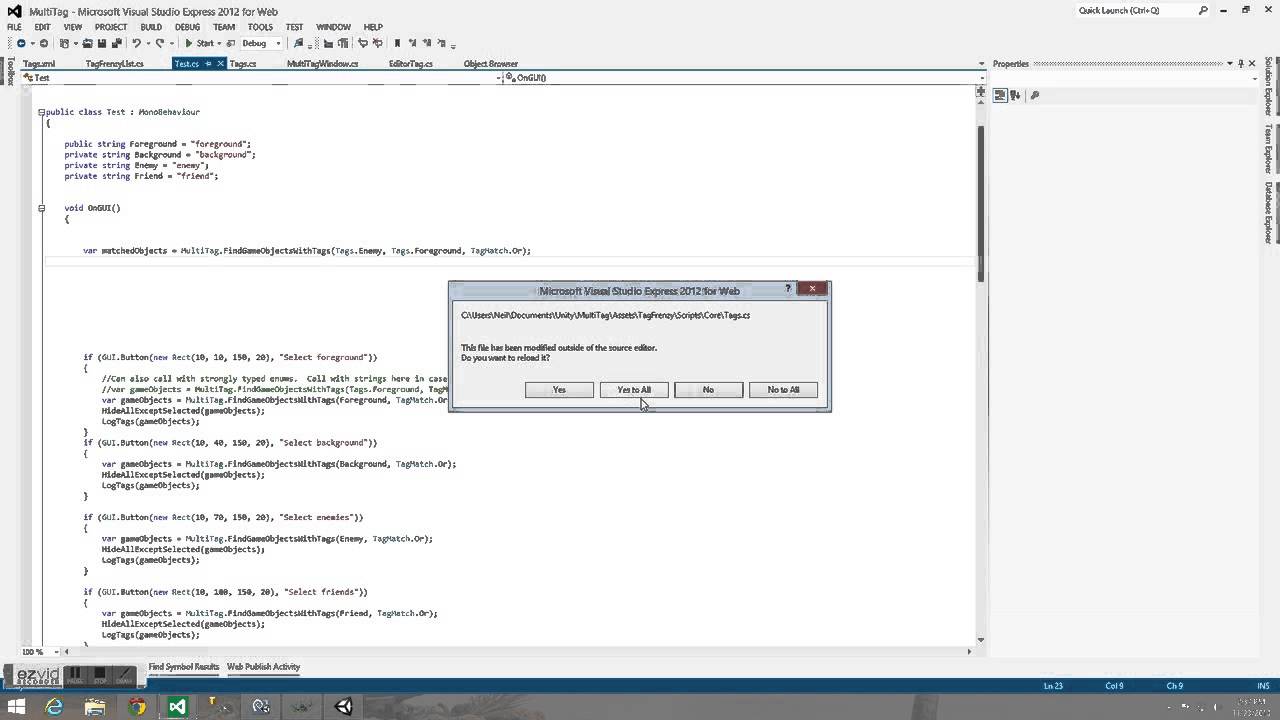
Task: Click the Property Pages wrench icon
Action: [x=1035, y=95]
